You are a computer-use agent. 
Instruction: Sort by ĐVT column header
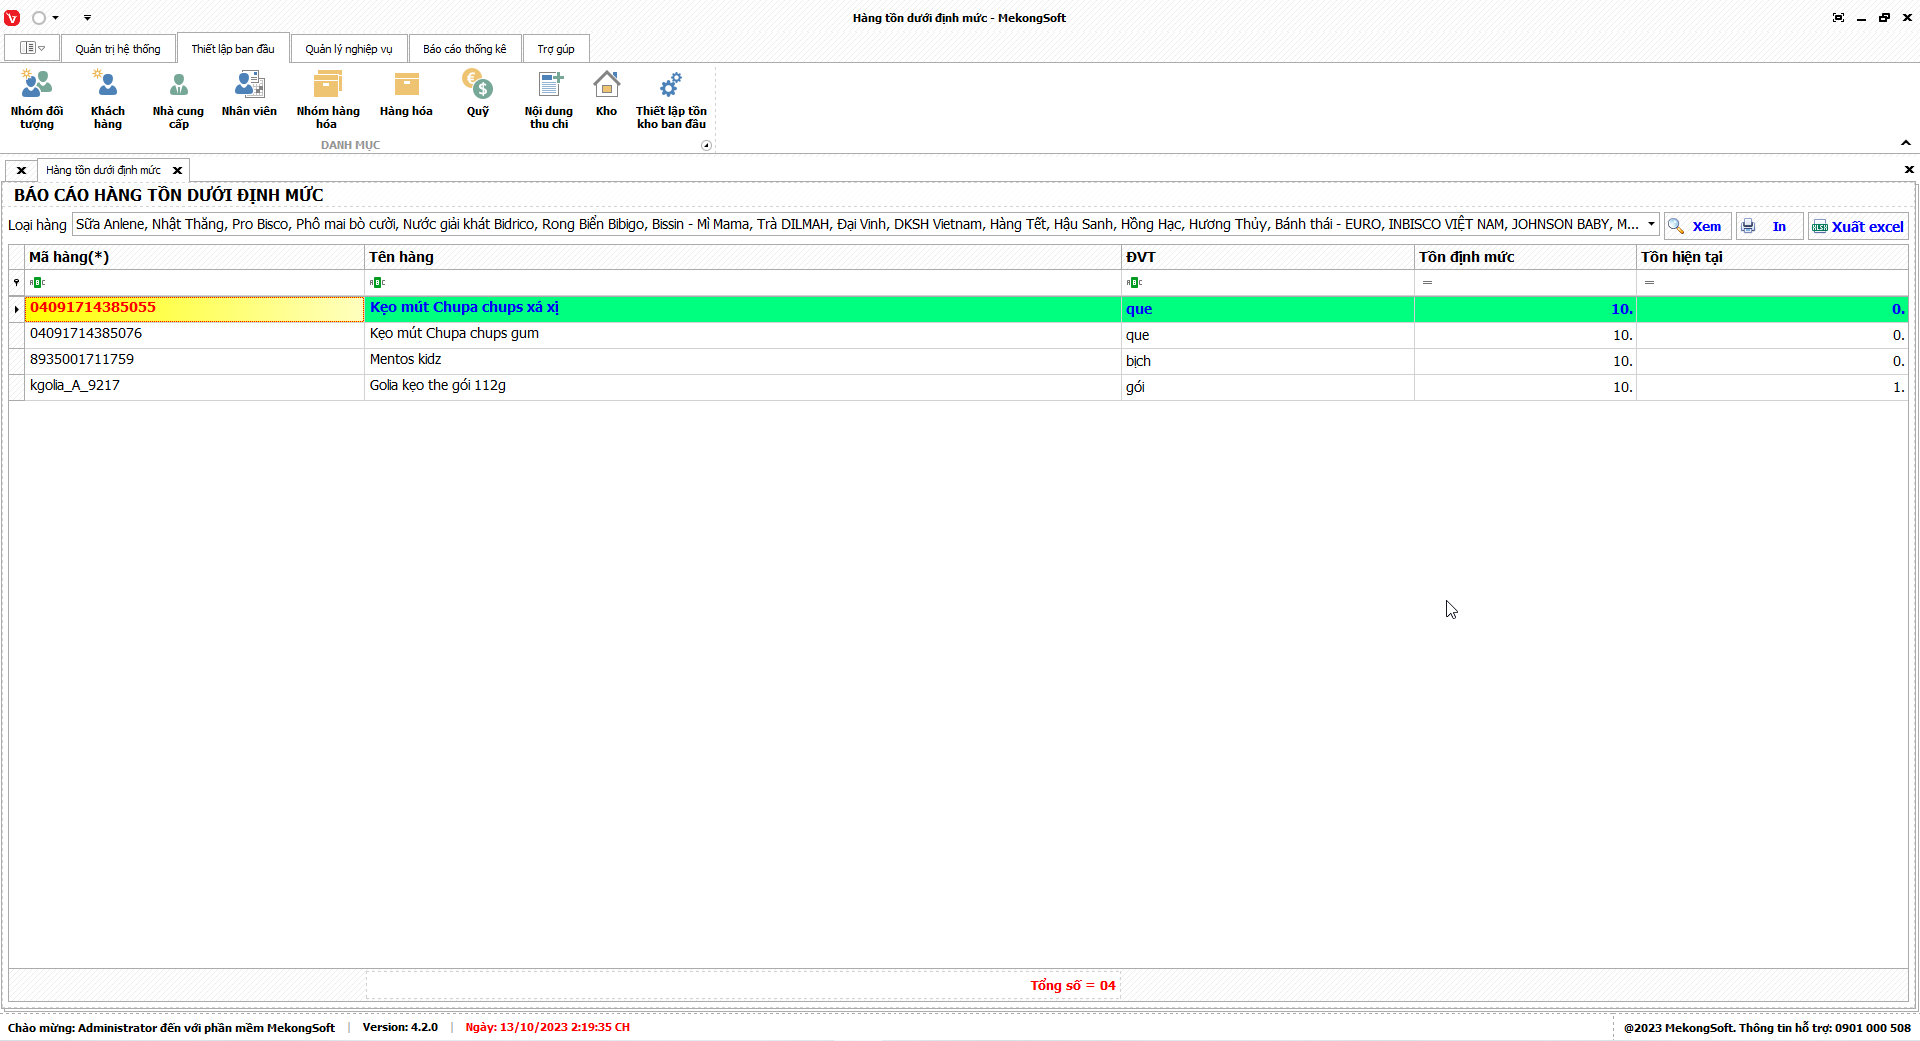1268,257
